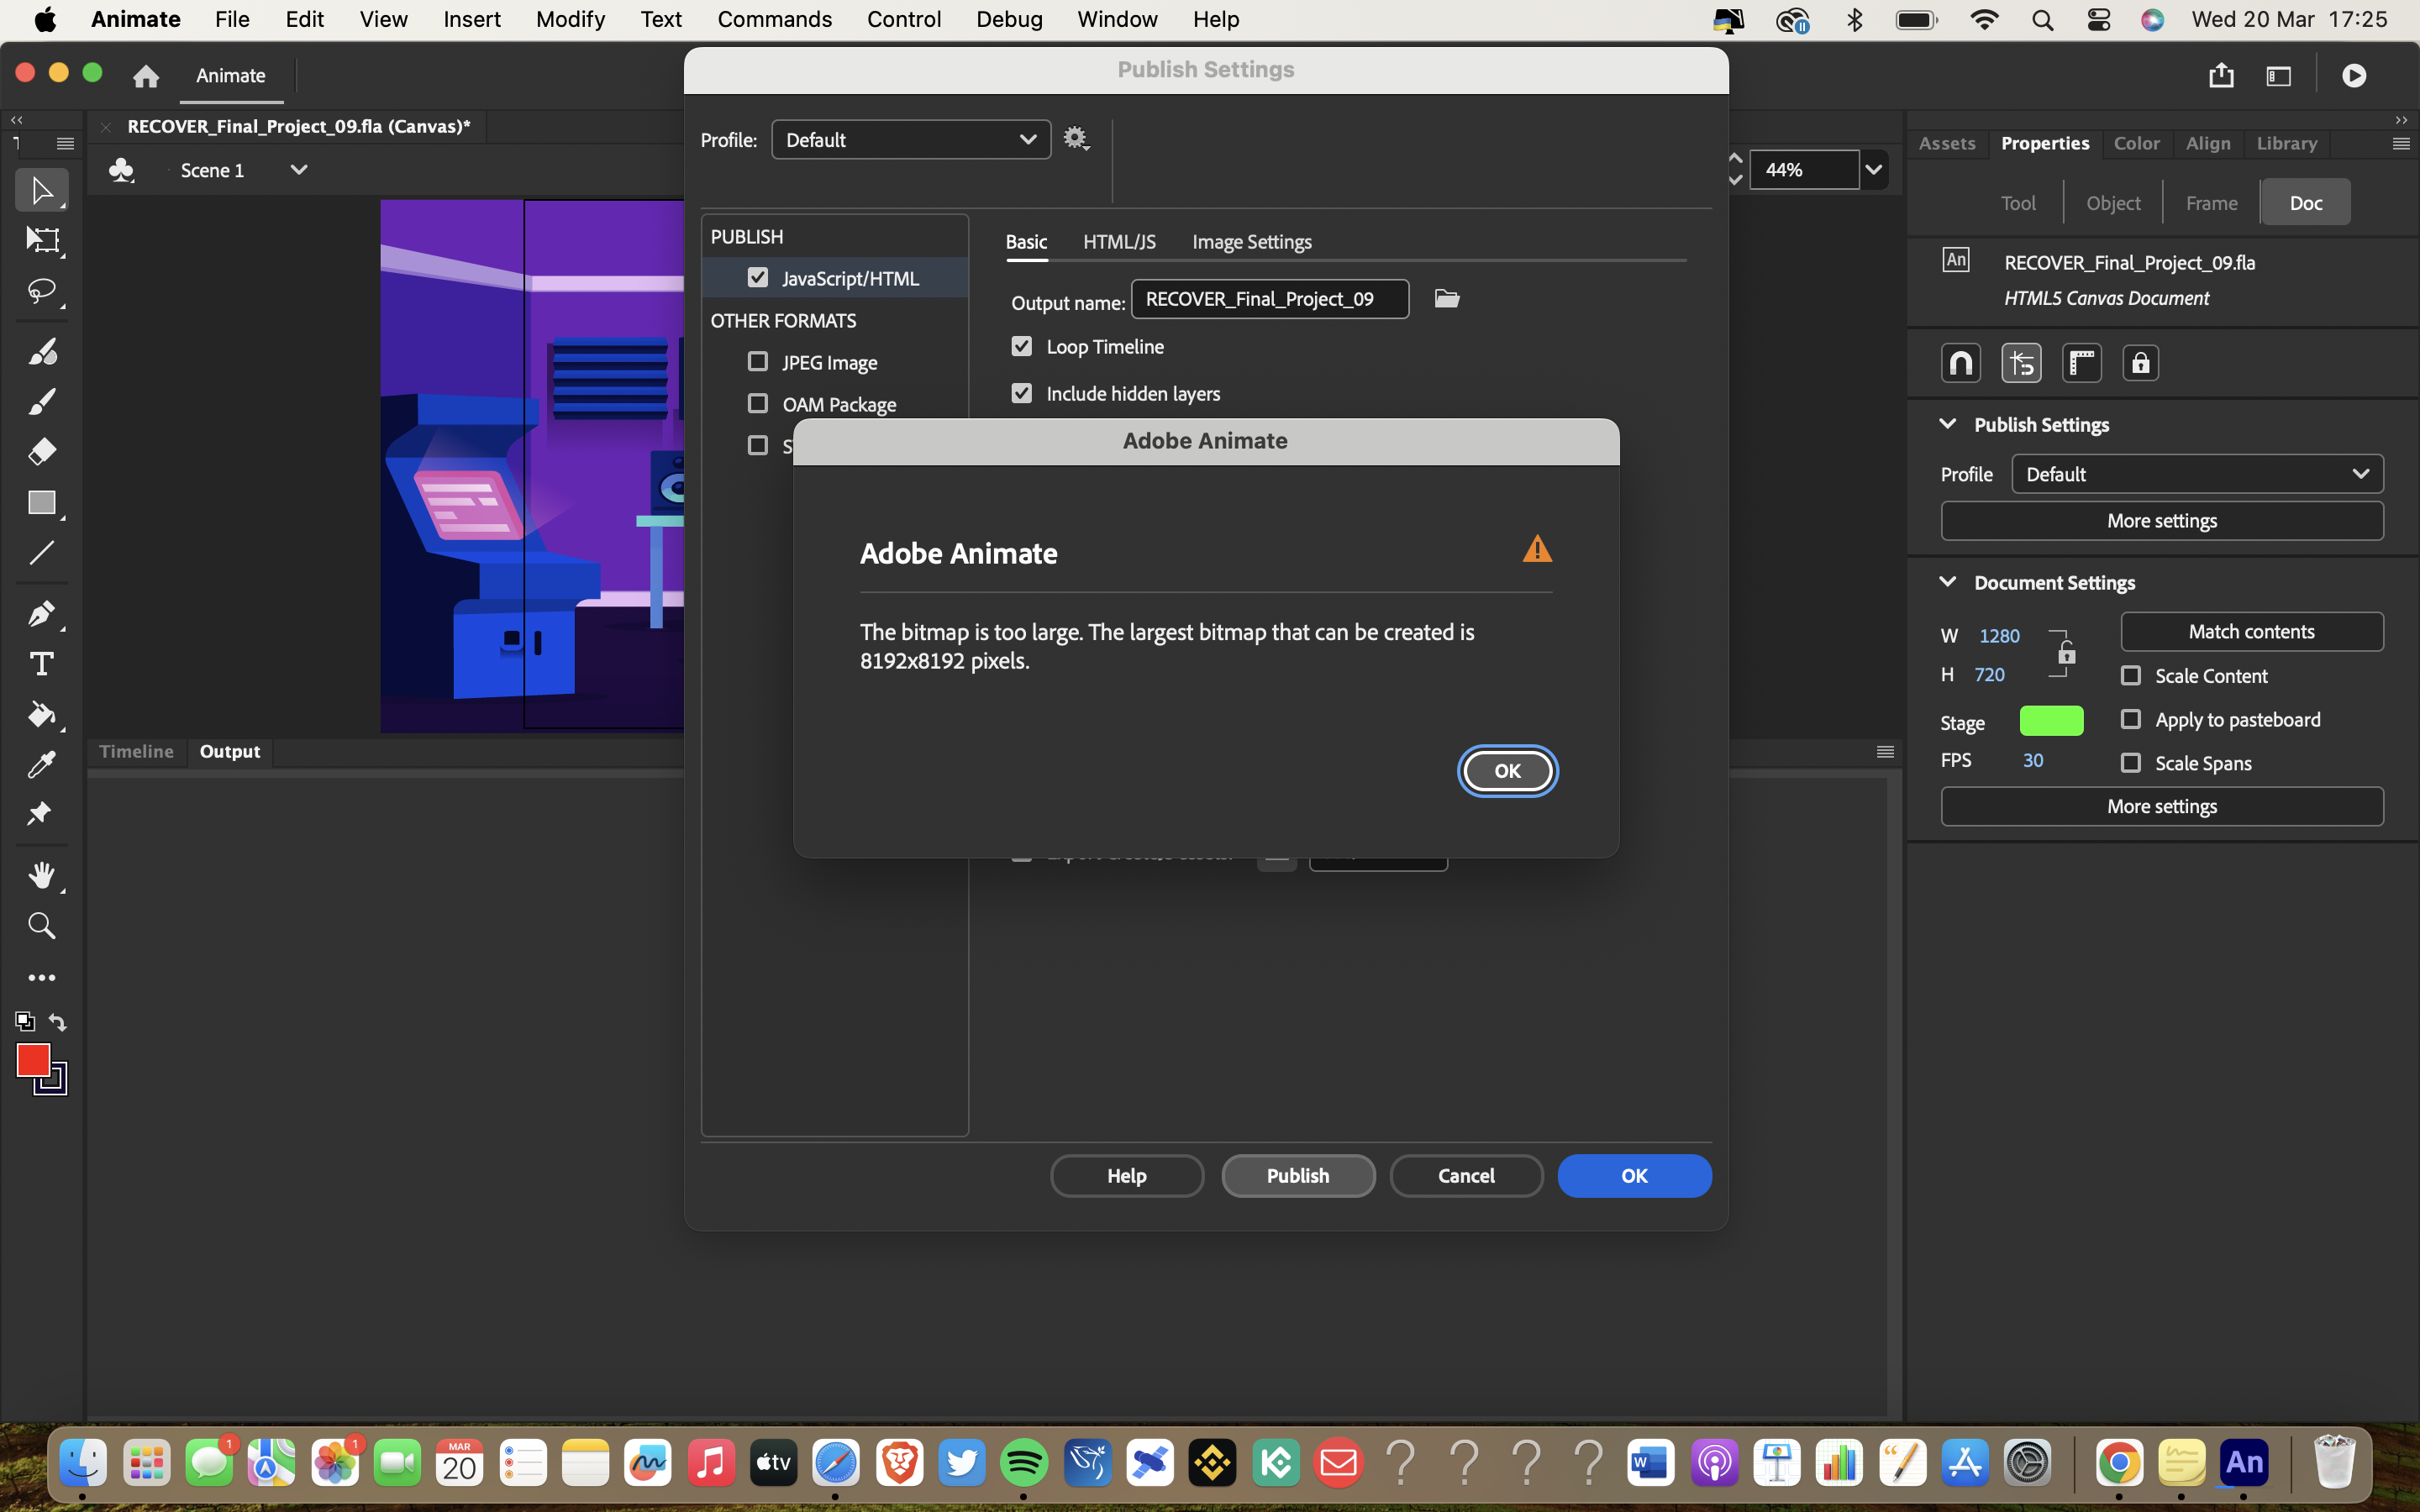
Task: Click the Output name text field
Action: point(1269,298)
